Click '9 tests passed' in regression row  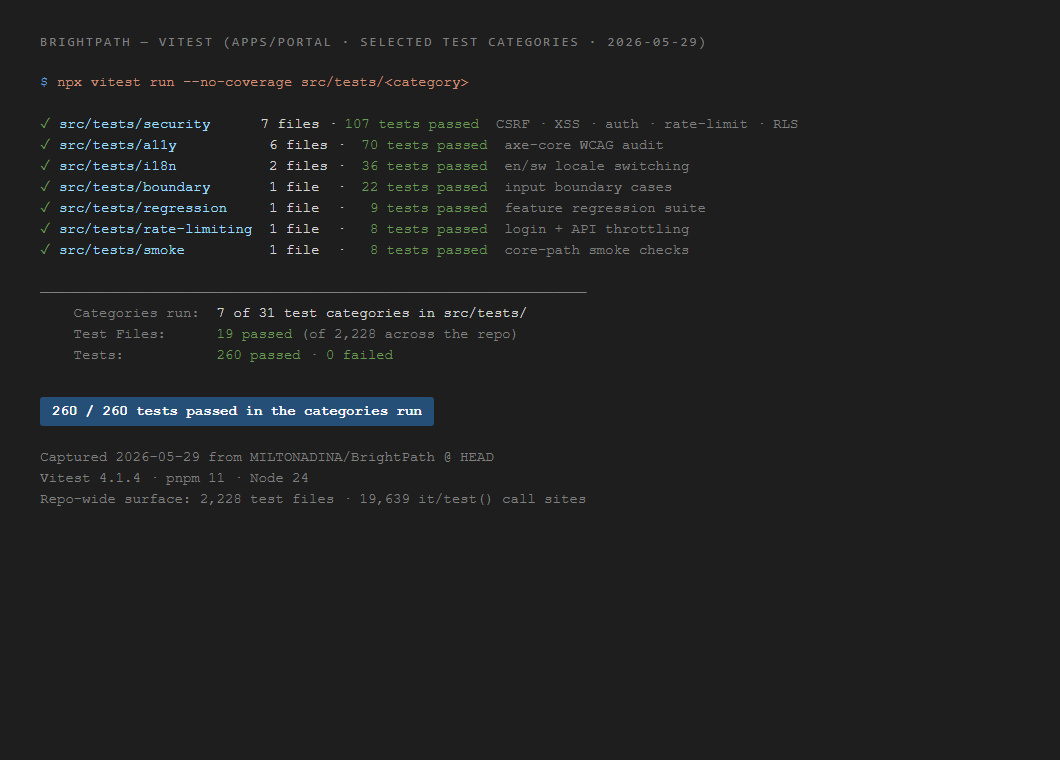(429, 208)
